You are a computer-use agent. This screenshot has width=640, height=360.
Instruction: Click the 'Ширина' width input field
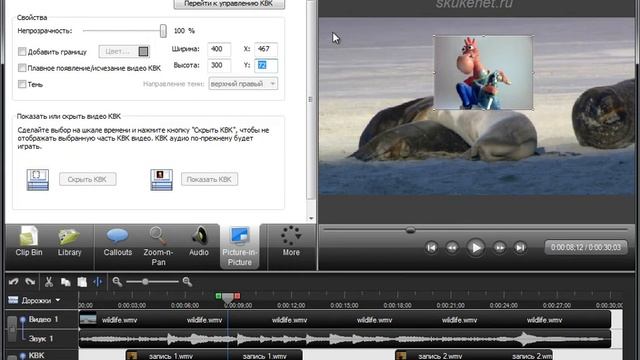tap(219, 49)
